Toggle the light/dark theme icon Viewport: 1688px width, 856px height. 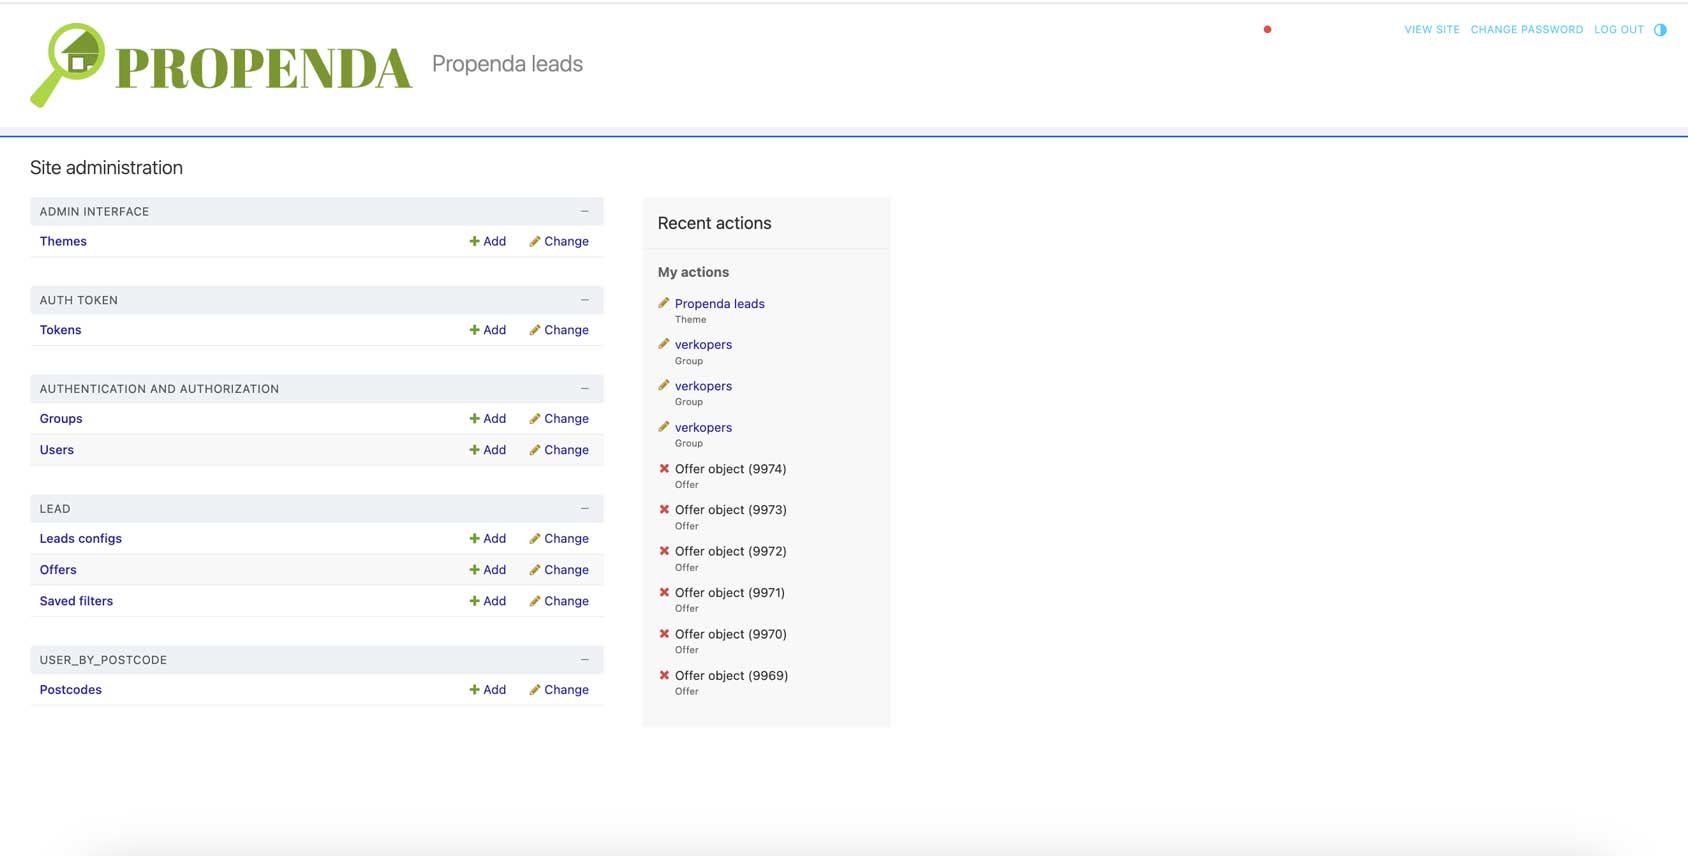[1660, 30]
